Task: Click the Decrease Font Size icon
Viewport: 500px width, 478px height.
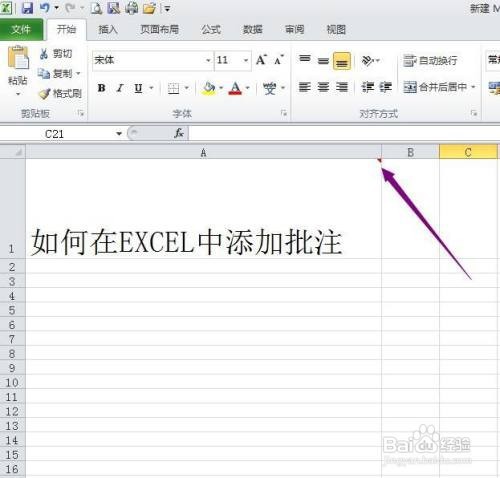Action: [x=279, y=60]
